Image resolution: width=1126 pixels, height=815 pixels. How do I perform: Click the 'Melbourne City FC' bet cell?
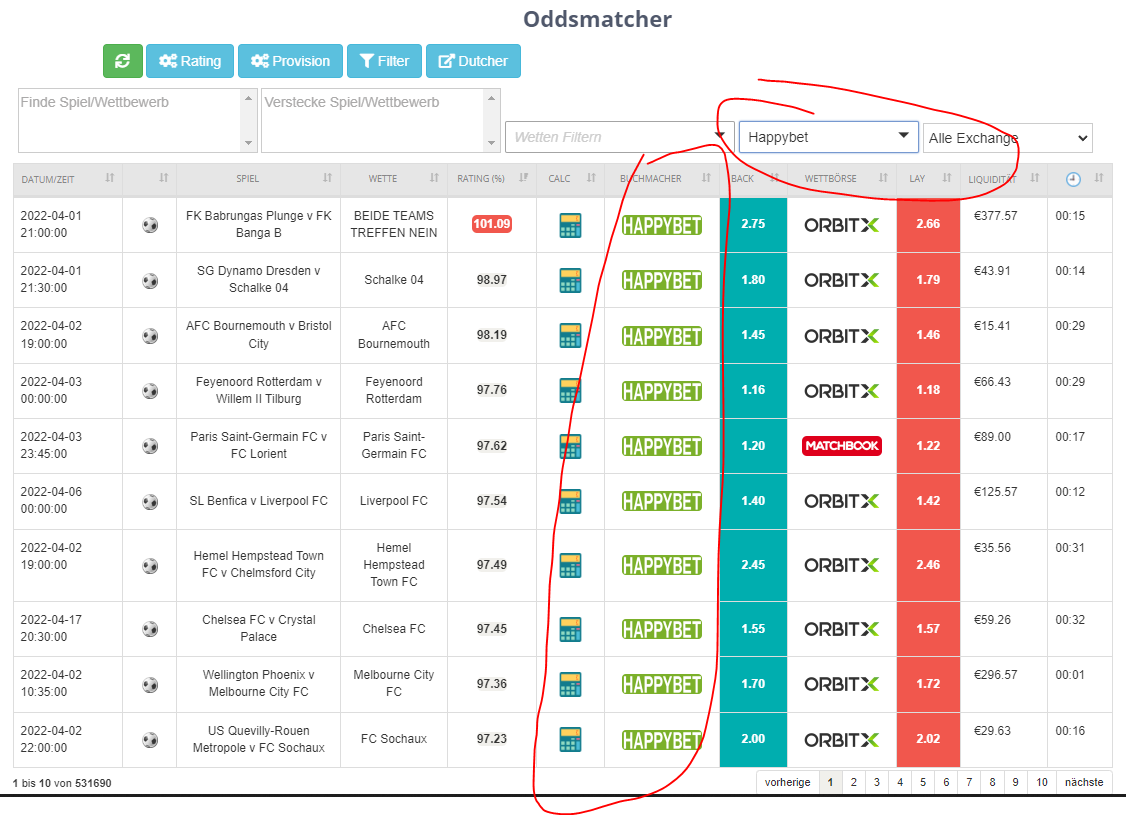pyautogui.click(x=394, y=684)
